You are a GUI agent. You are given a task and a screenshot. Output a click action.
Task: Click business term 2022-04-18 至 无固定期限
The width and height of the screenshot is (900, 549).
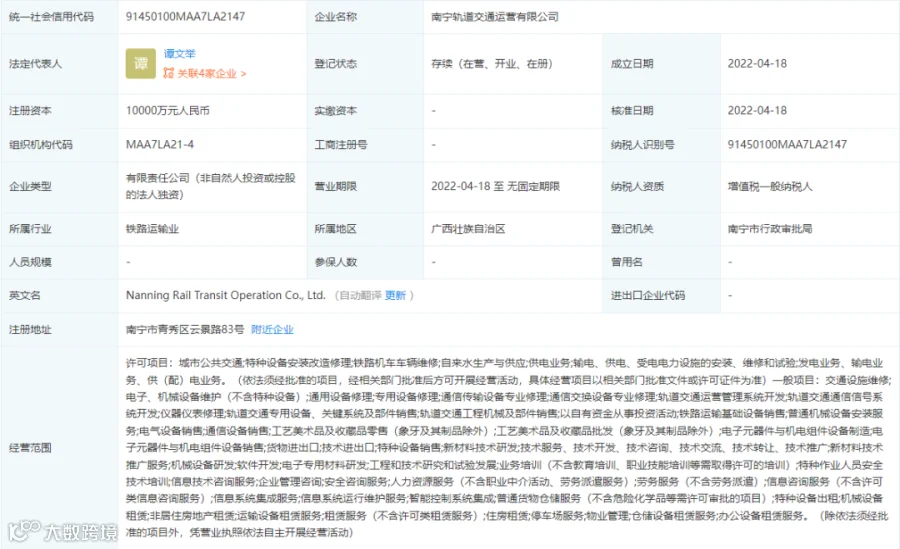pos(495,186)
